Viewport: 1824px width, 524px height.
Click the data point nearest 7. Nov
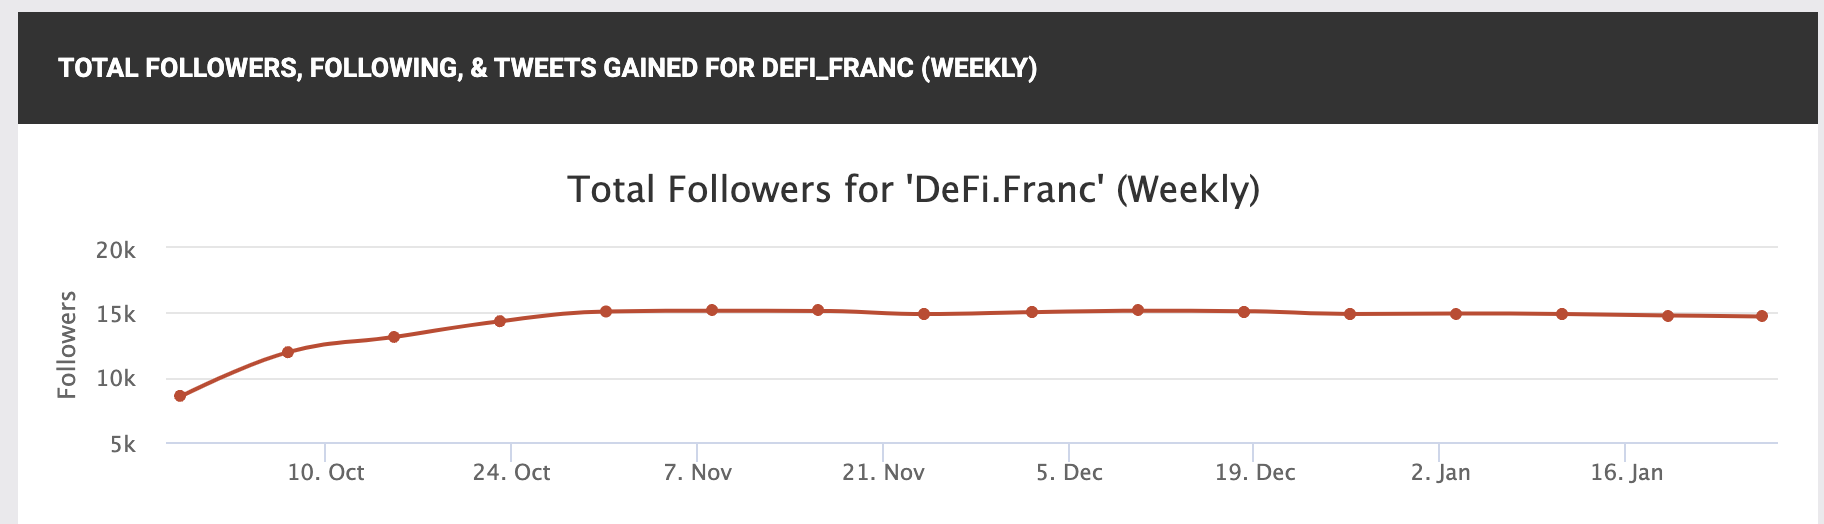[x=712, y=310]
